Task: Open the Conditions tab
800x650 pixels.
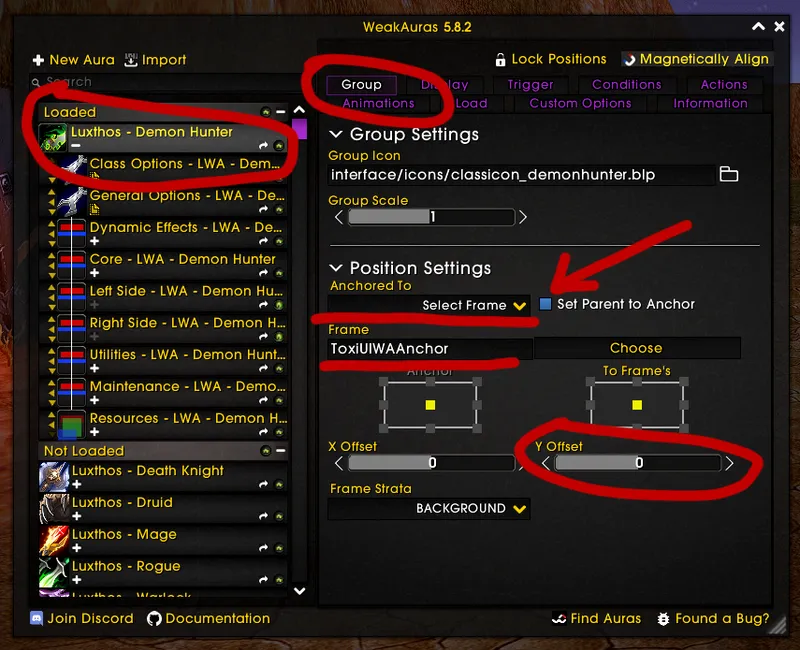Action: pyautogui.click(x=627, y=84)
